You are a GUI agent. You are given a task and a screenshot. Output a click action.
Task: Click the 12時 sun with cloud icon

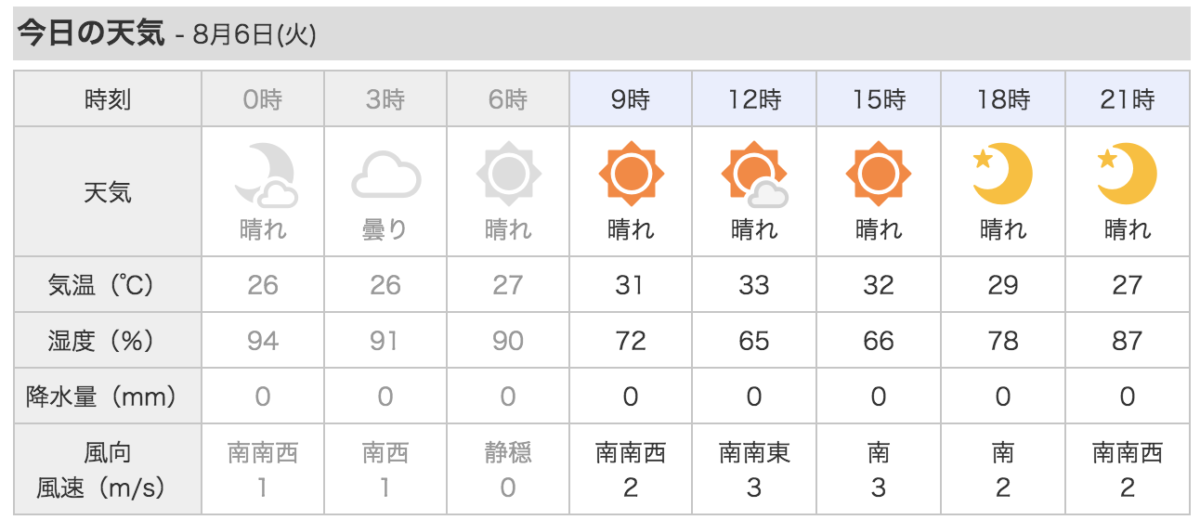click(755, 174)
